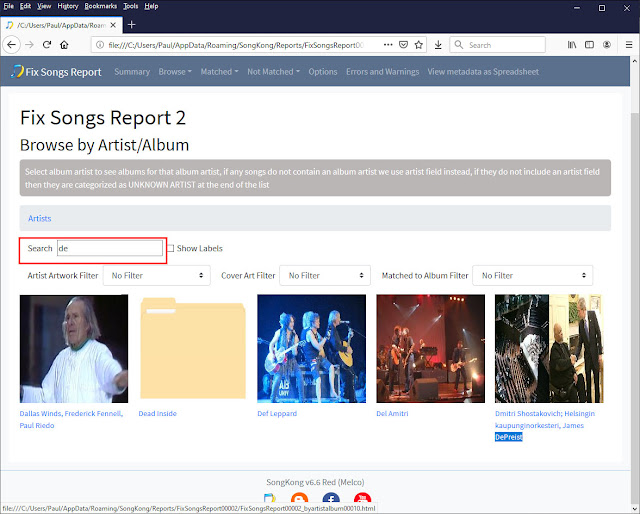The width and height of the screenshot is (640, 514).
Task: Open the Help menu
Action: [151, 6]
